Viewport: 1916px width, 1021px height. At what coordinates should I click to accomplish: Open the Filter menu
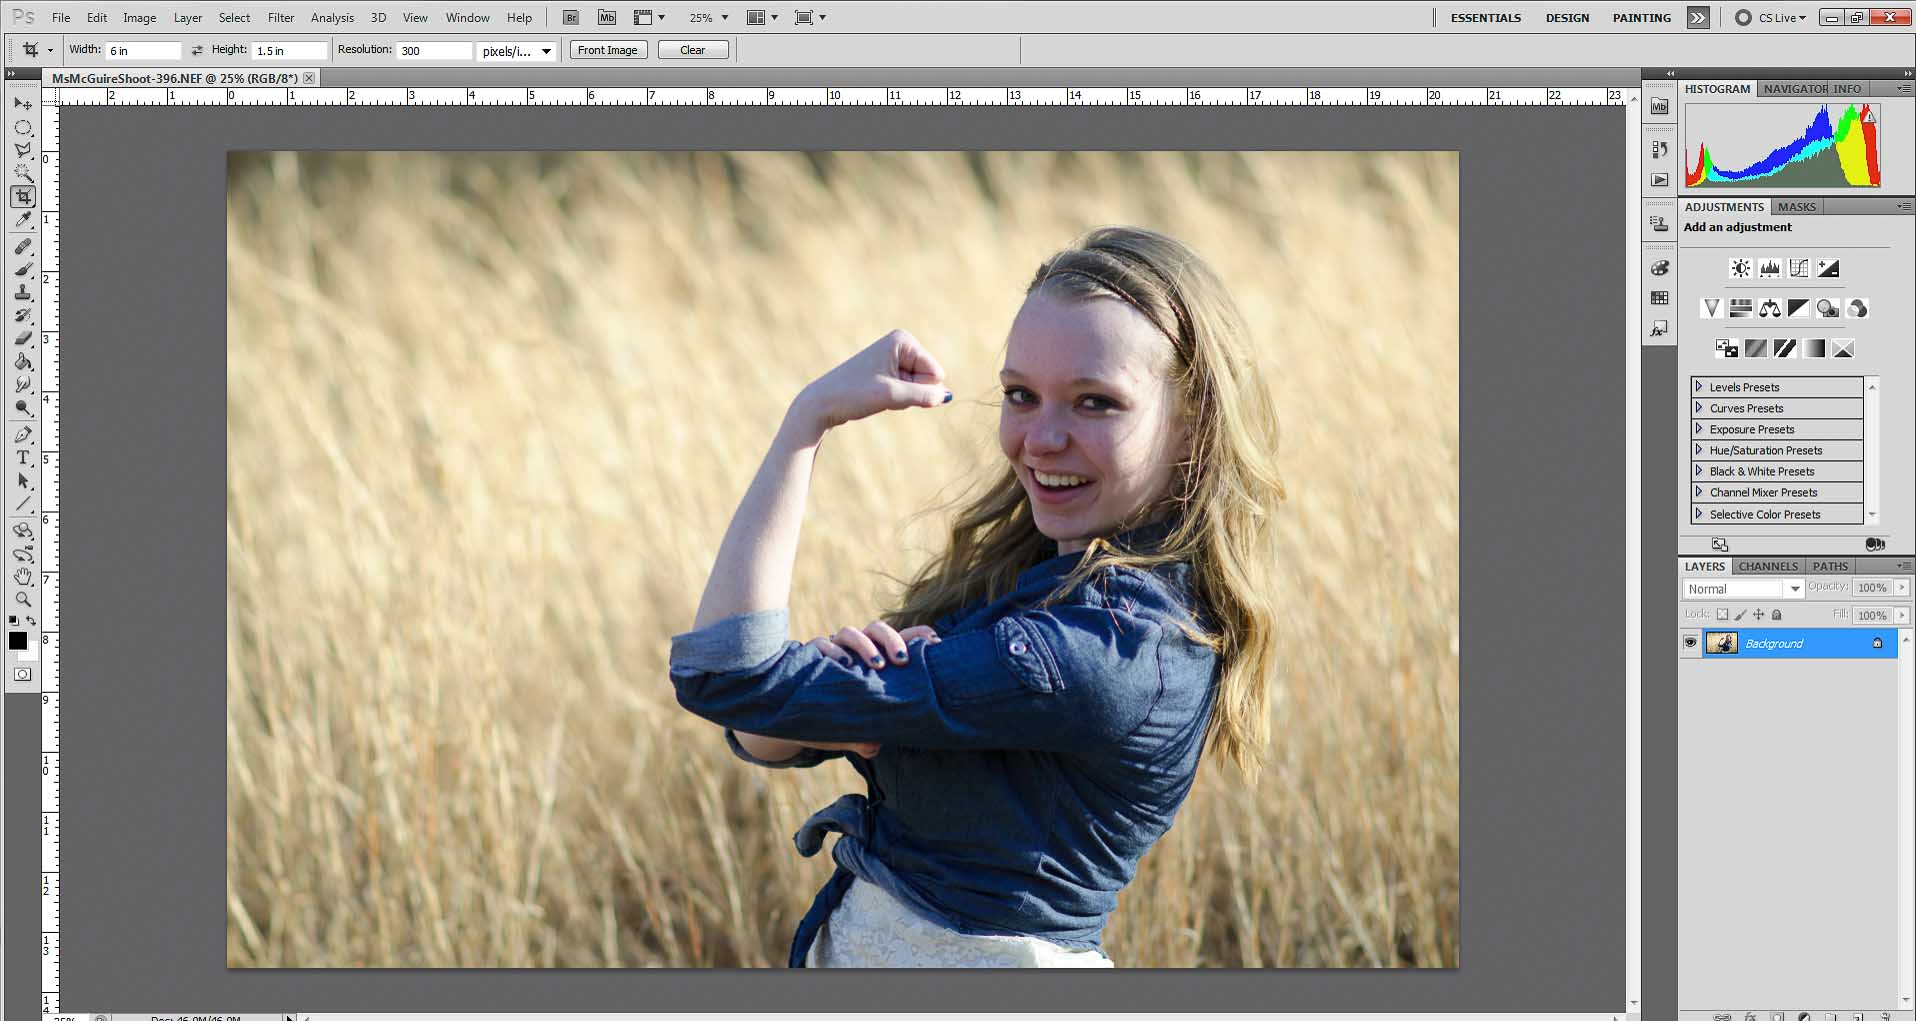pos(281,18)
